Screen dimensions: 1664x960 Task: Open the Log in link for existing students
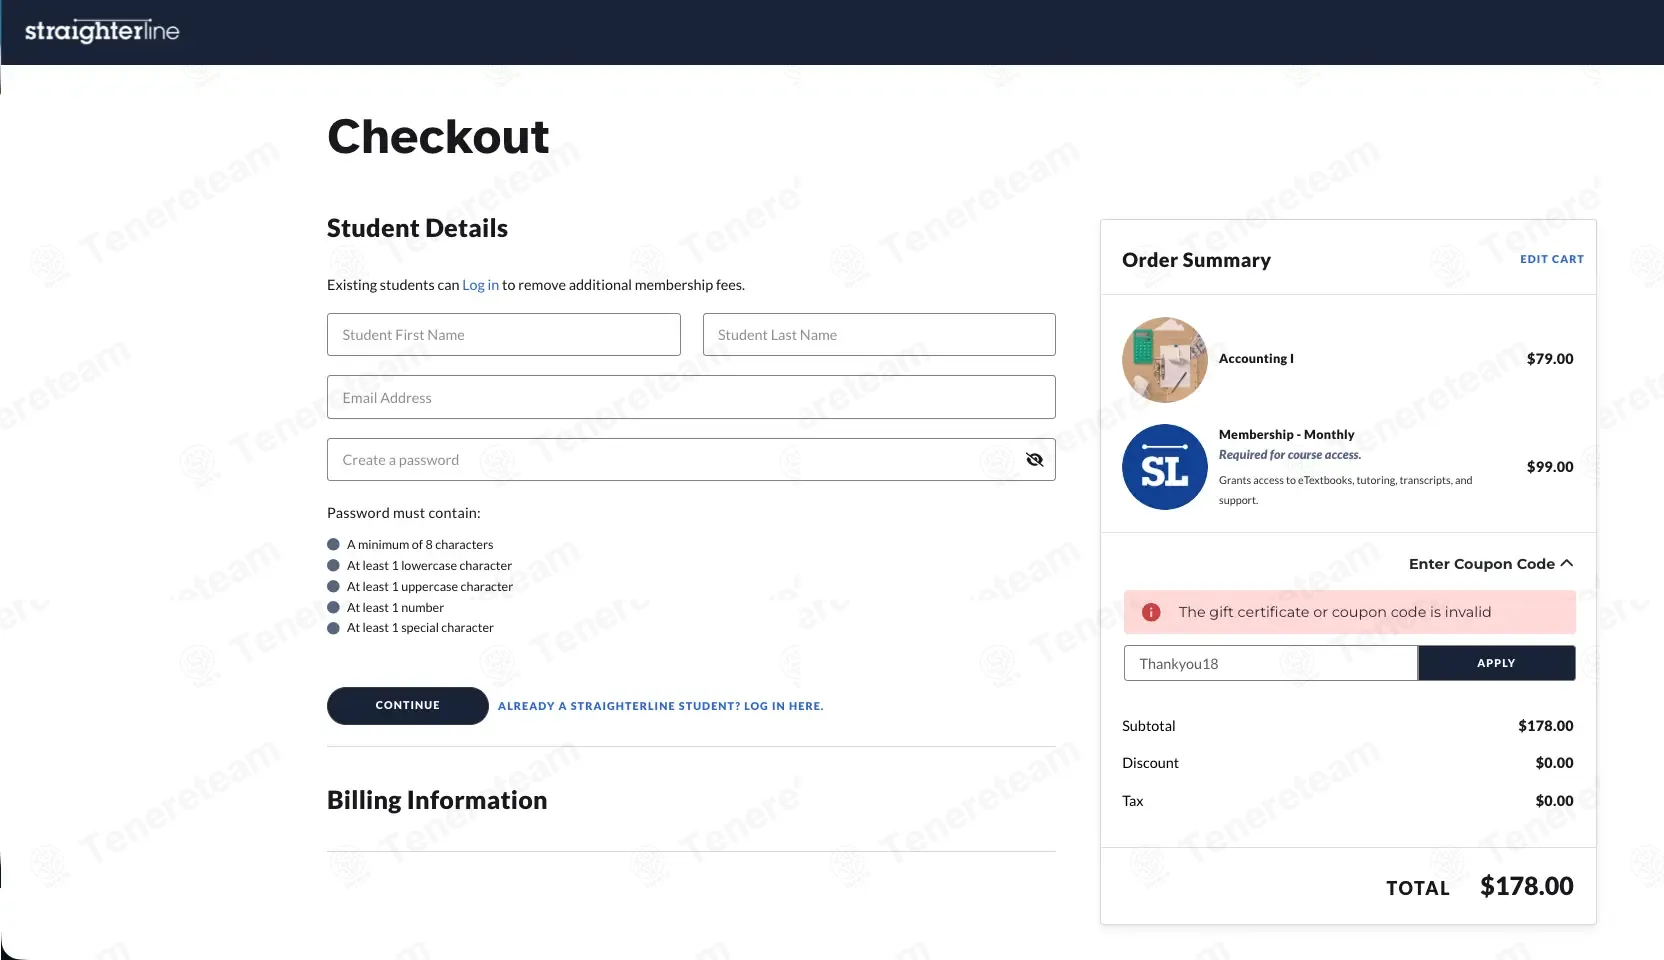[480, 285]
